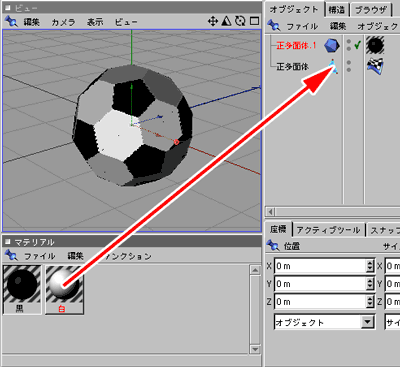The height and width of the screenshot is (367, 400).
Task: Toggle the green checkmark for 正多面体.1
Action: [x=357, y=45]
